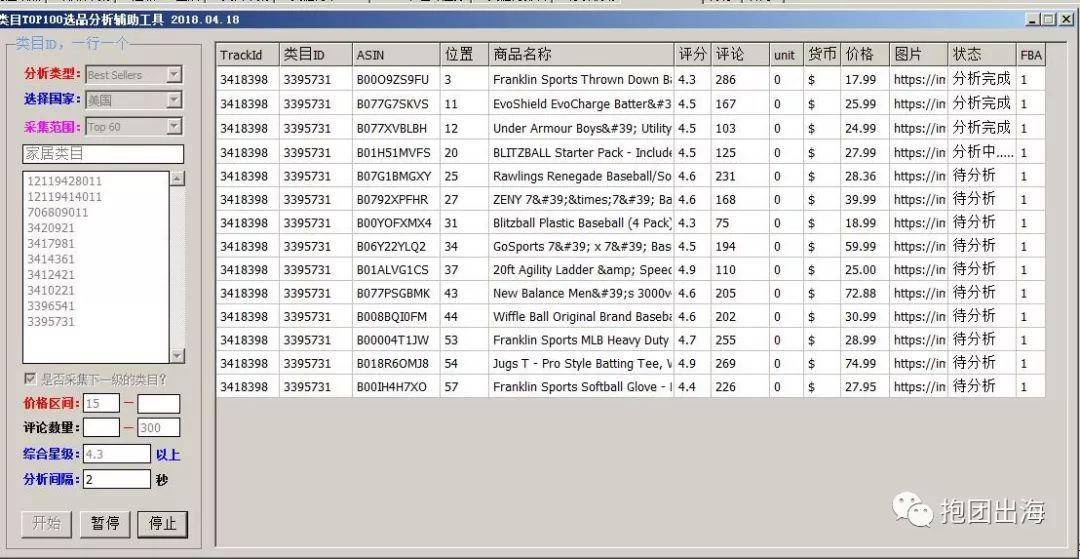Select category ID 3414361 in list
The width and height of the screenshot is (1080, 559).
51,260
